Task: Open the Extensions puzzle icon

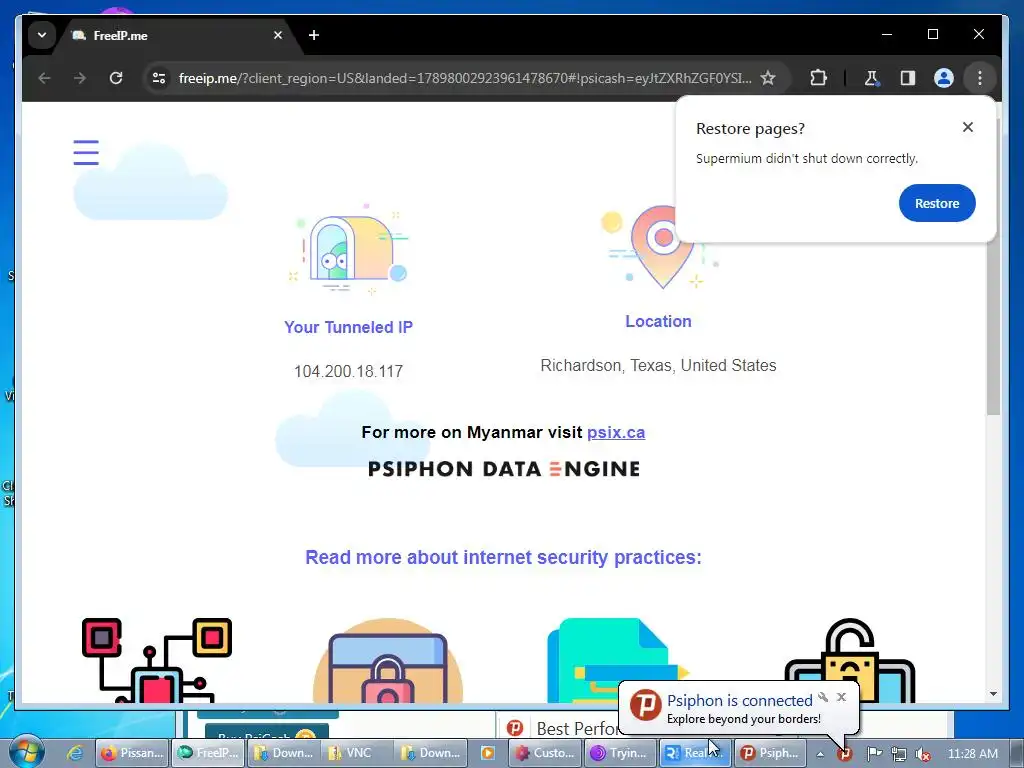Action: tap(818, 78)
